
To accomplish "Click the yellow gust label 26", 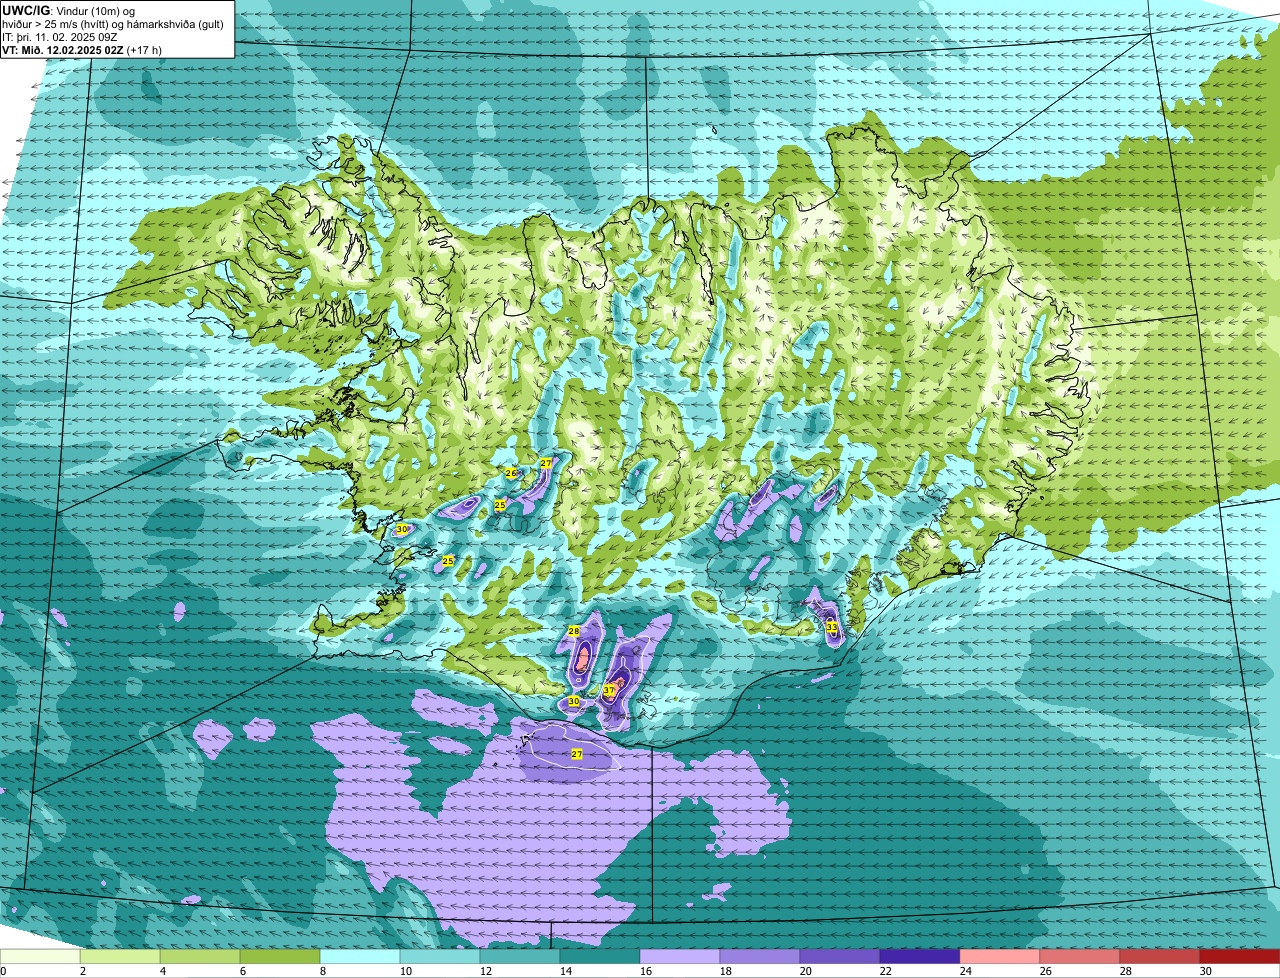I will click(x=510, y=473).
